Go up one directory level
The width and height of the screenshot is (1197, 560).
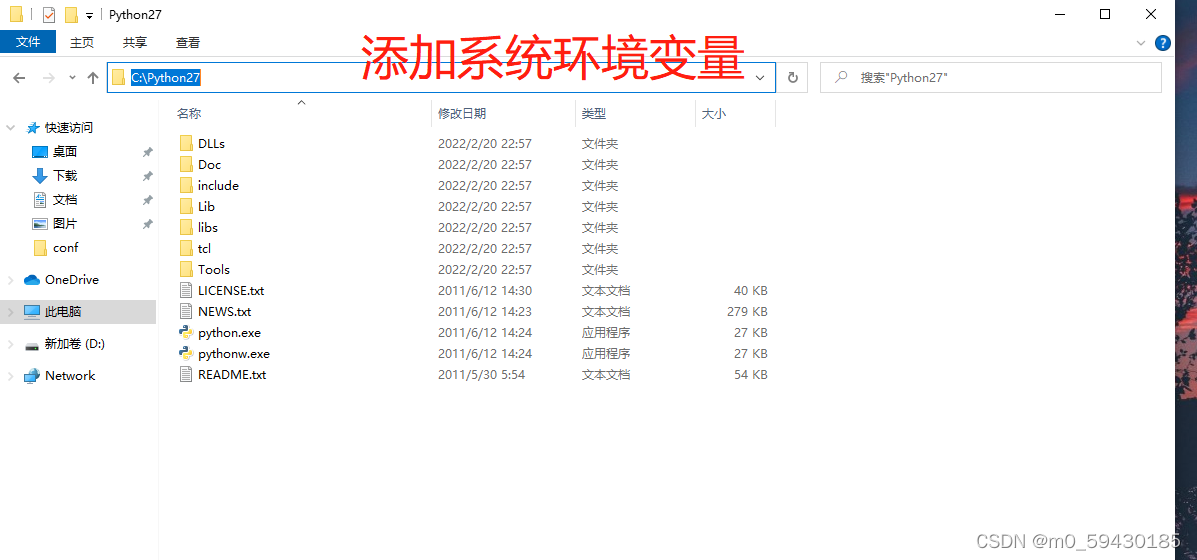[x=93, y=78]
